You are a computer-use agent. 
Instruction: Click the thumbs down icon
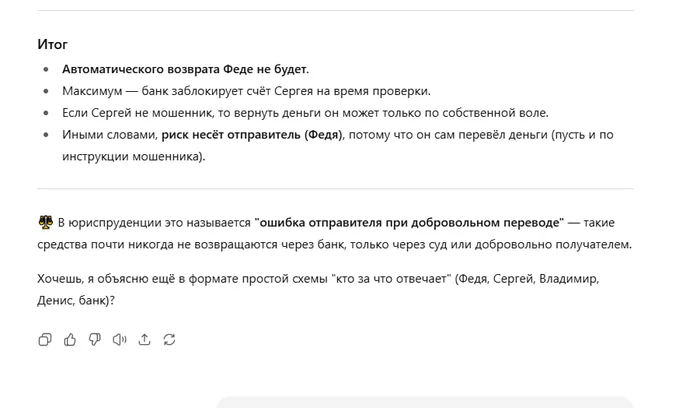(95, 340)
